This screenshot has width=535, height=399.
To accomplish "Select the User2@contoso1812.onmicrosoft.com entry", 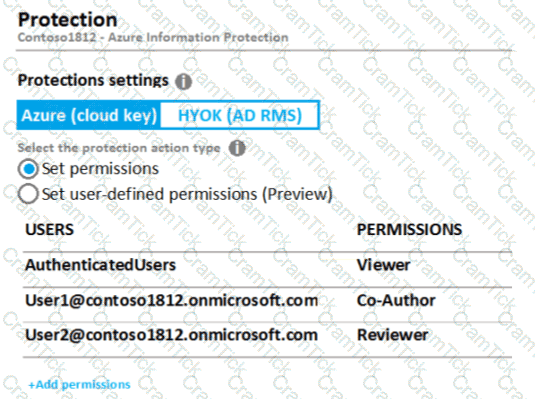I will 172,335.
